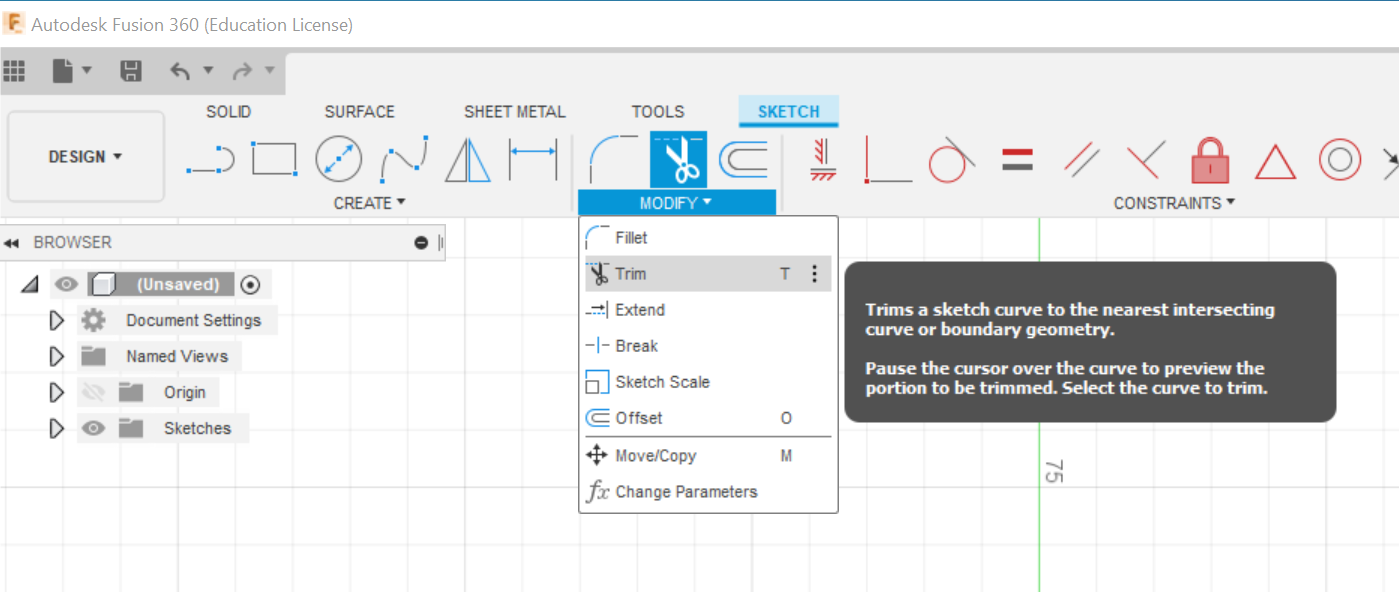Select the Rectangle sketch tool
Image resolution: width=1399 pixels, height=592 pixels.
(x=274, y=159)
